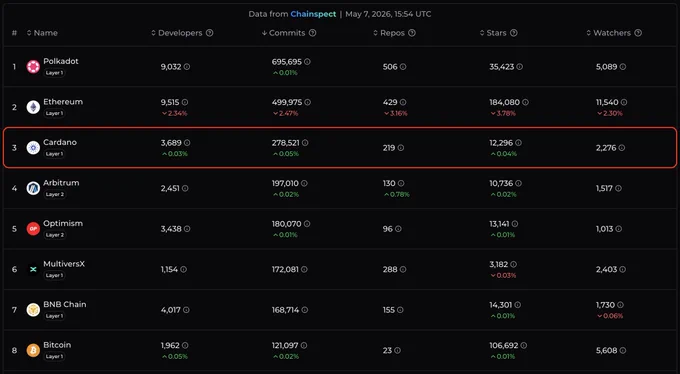Sort the table by Repos column
Image resolution: width=680 pixels, height=374 pixels.
click(x=389, y=33)
